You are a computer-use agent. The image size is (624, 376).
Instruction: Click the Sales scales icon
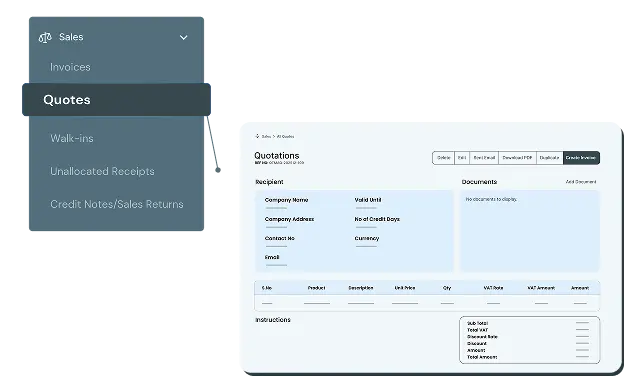pos(45,37)
